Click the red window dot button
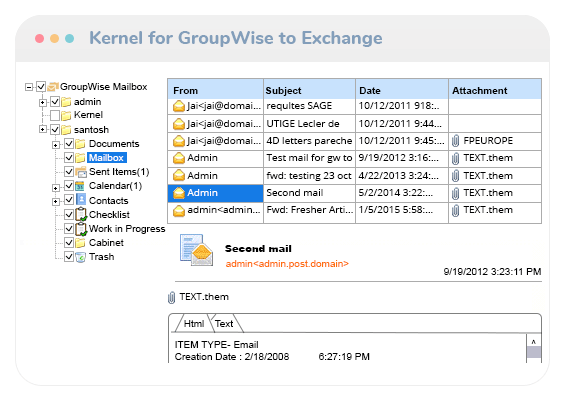This screenshot has width=565, height=401. click(x=40, y=39)
